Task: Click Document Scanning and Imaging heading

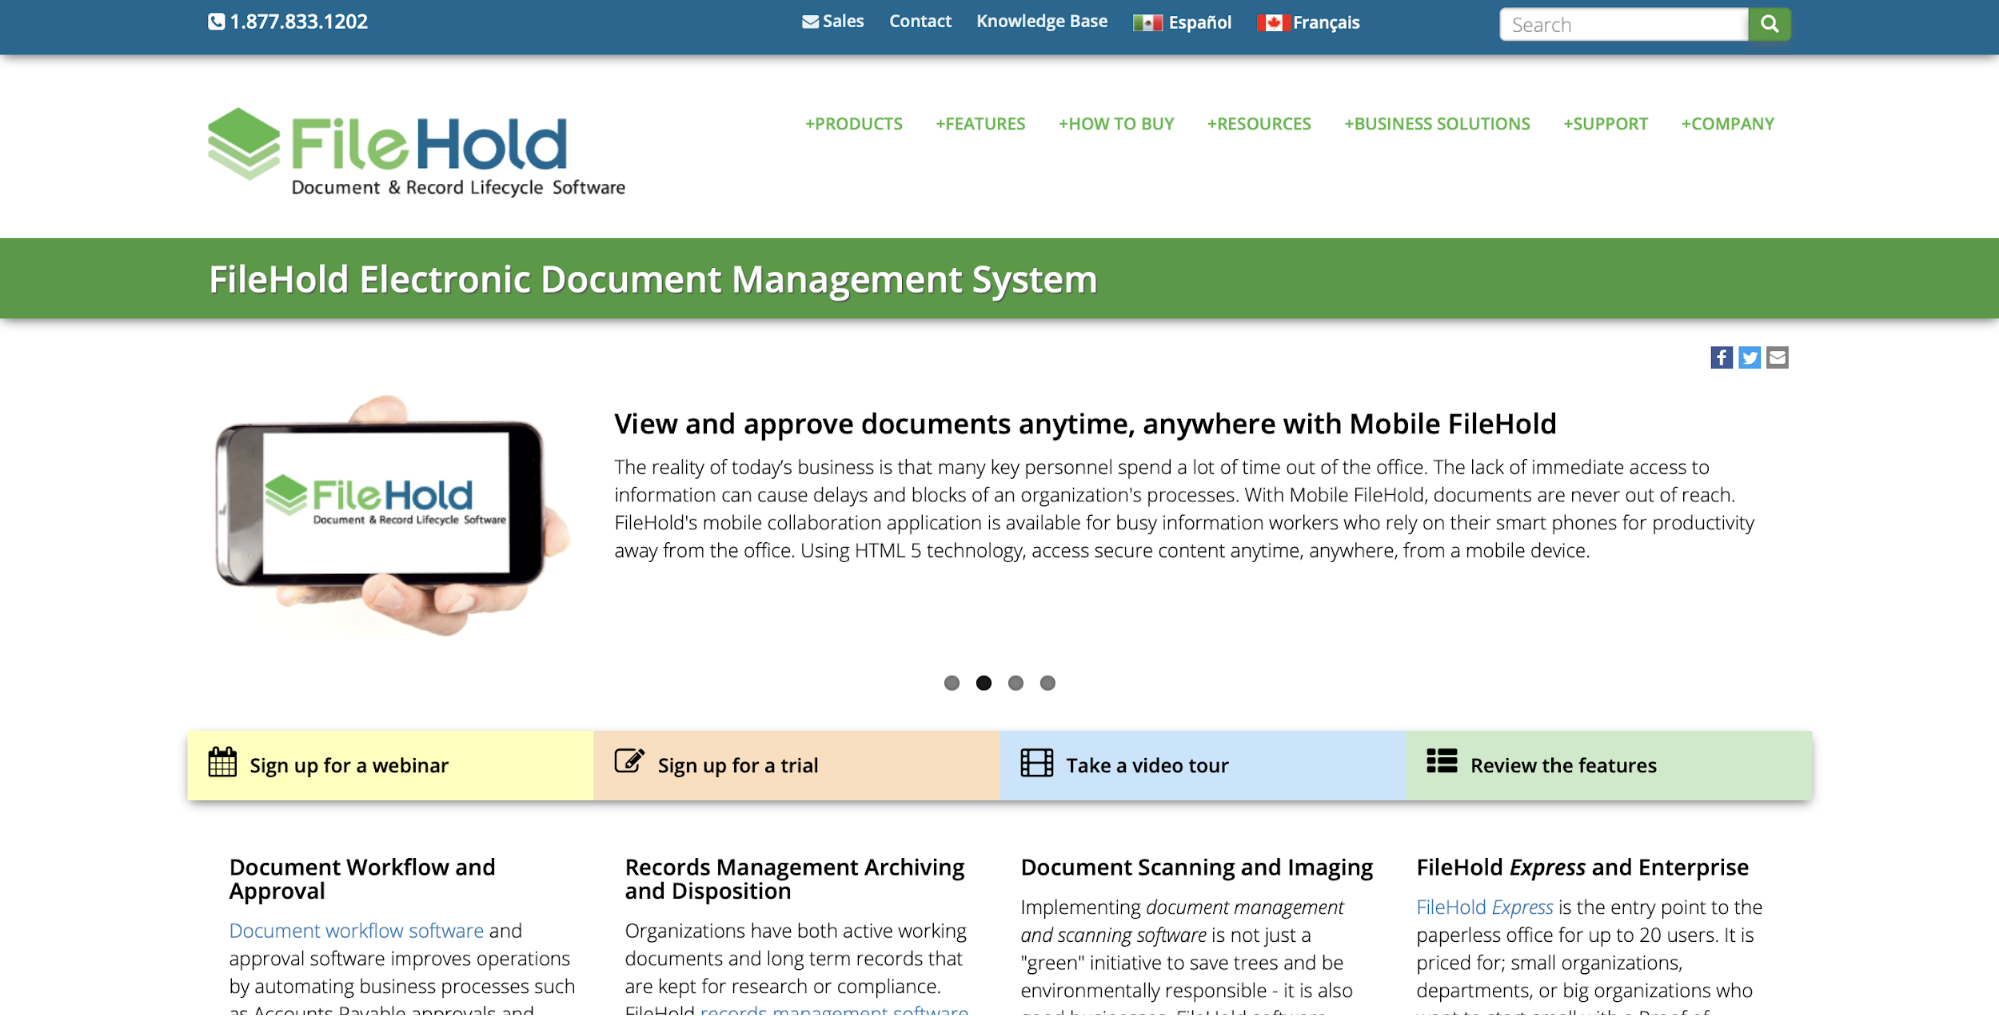Action: (1197, 867)
